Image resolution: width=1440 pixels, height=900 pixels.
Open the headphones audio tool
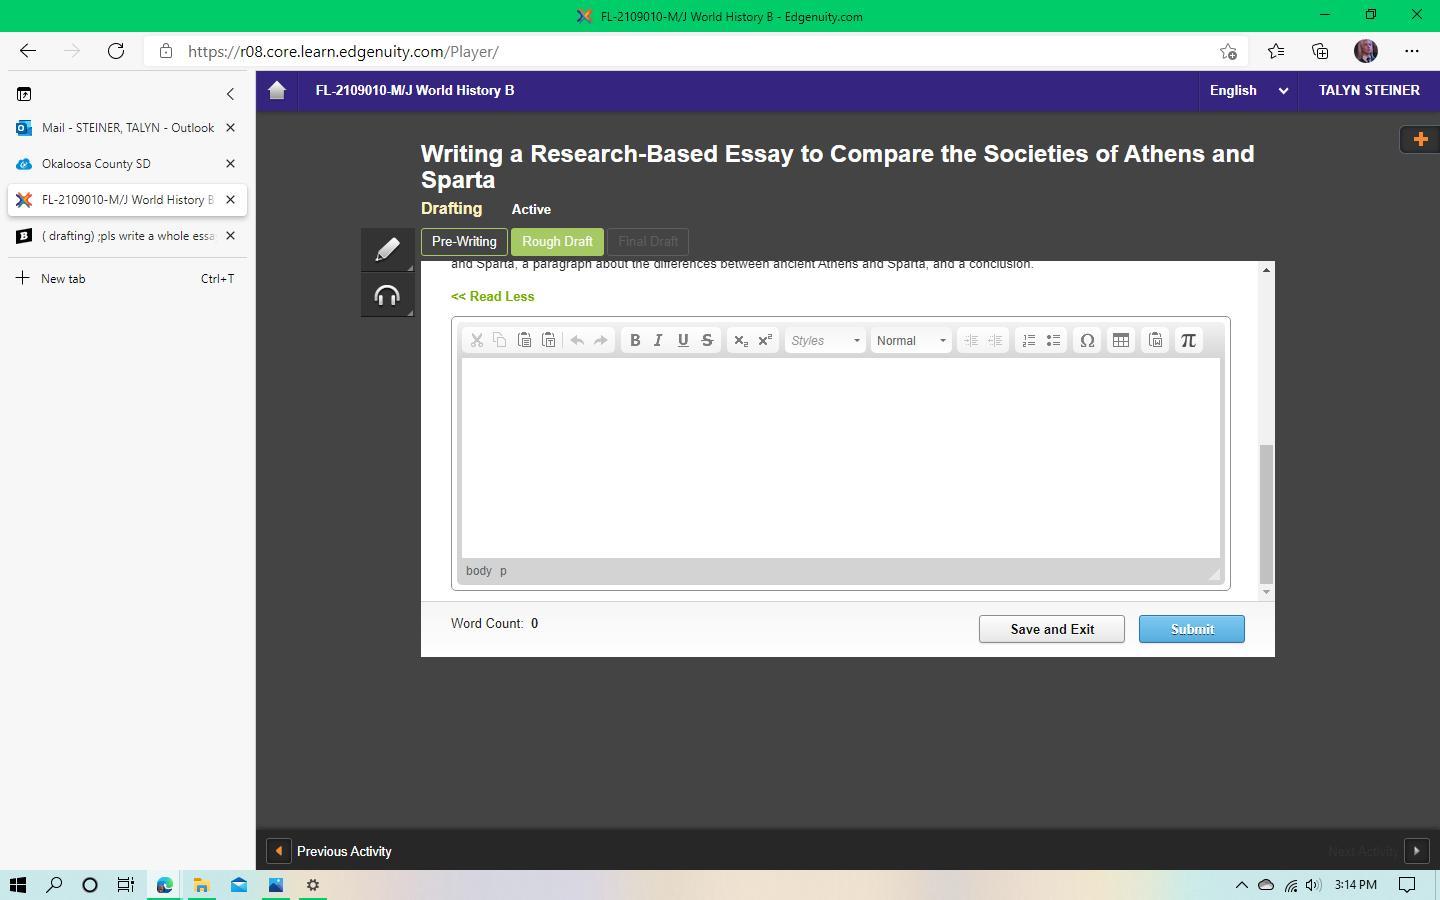[388, 295]
